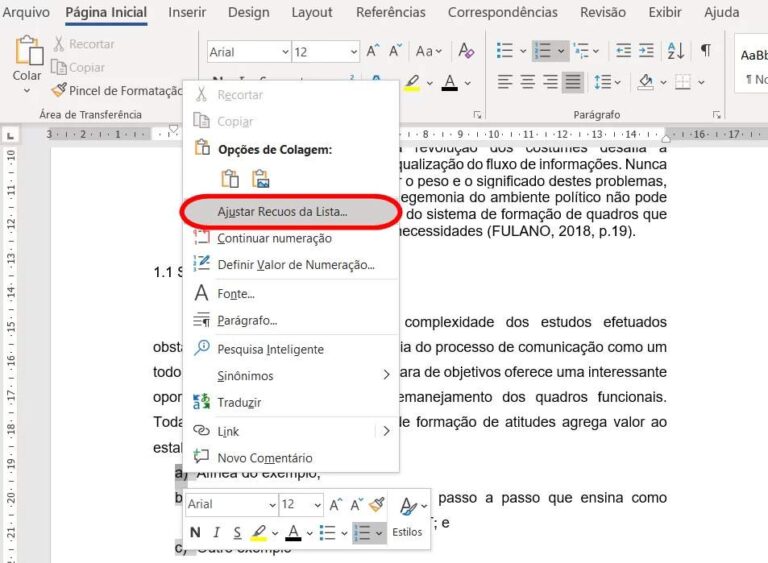Click line spacing icon in ribbon

tap(602, 81)
